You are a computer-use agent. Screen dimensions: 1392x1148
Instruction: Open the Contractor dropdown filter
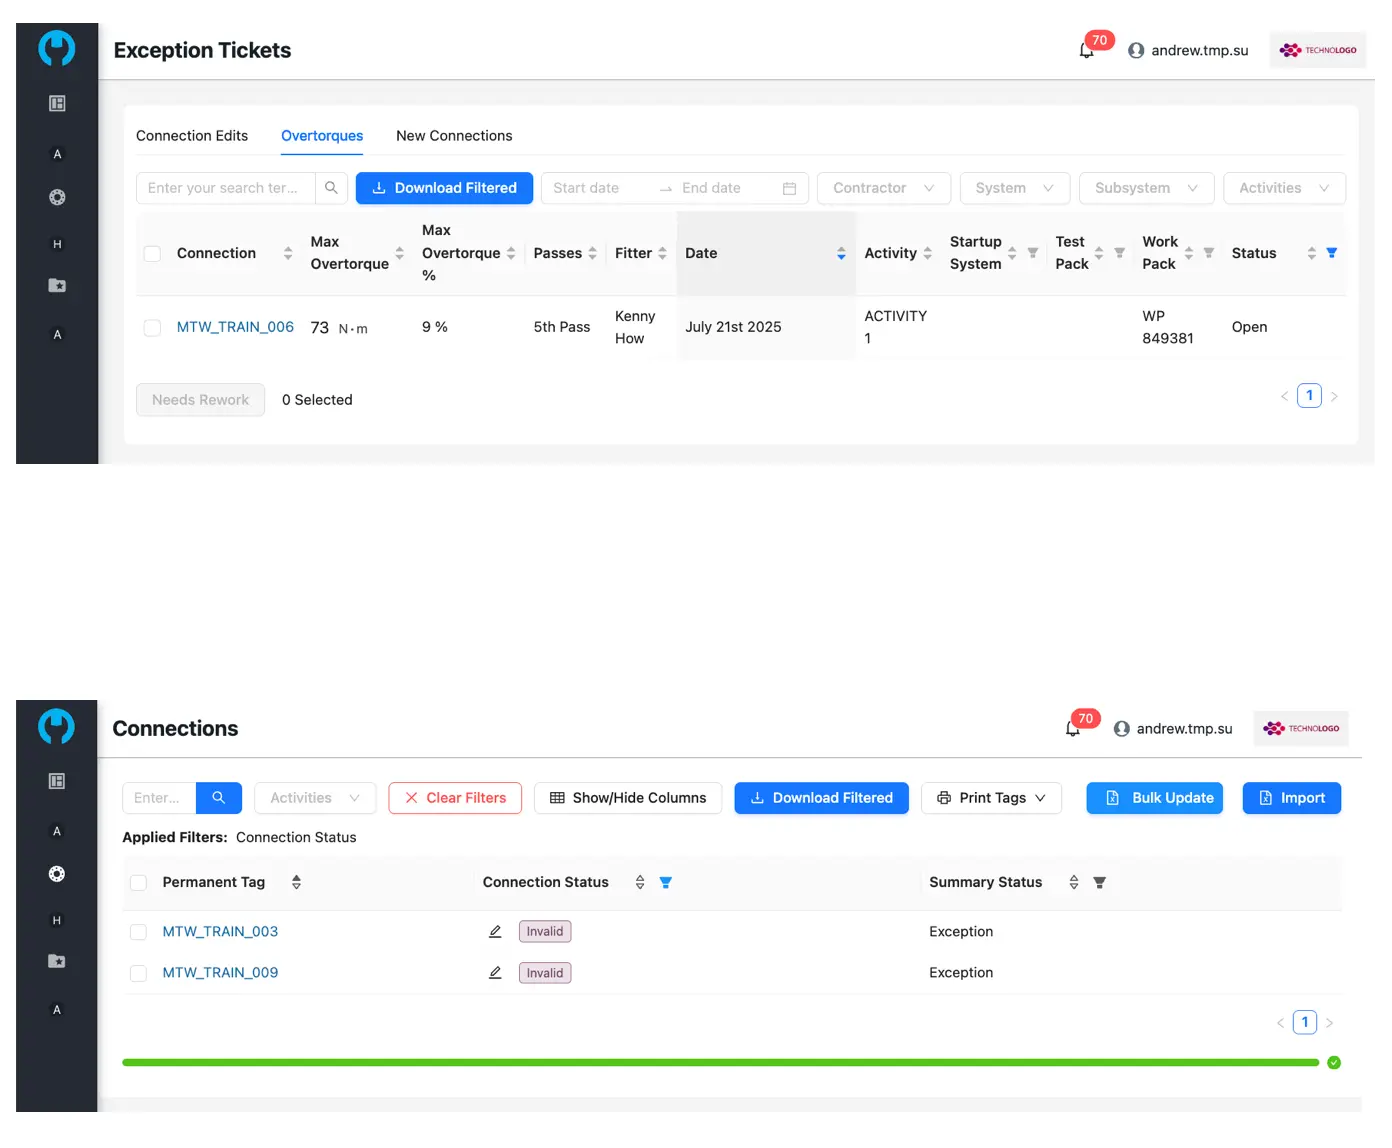883,188
